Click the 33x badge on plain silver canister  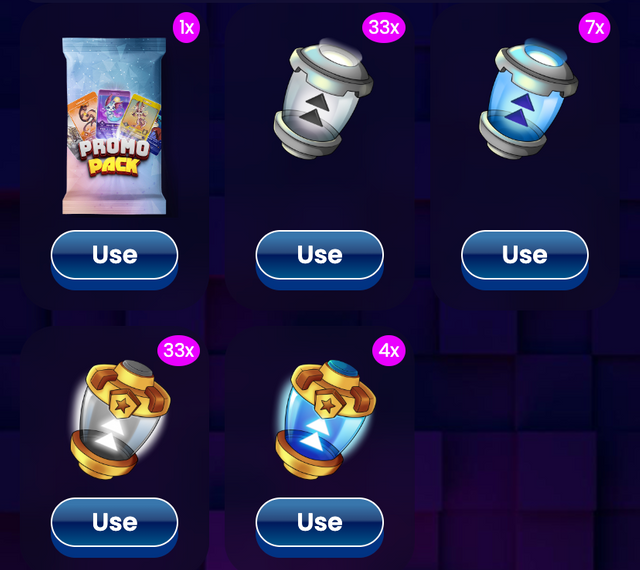(x=384, y=27)
